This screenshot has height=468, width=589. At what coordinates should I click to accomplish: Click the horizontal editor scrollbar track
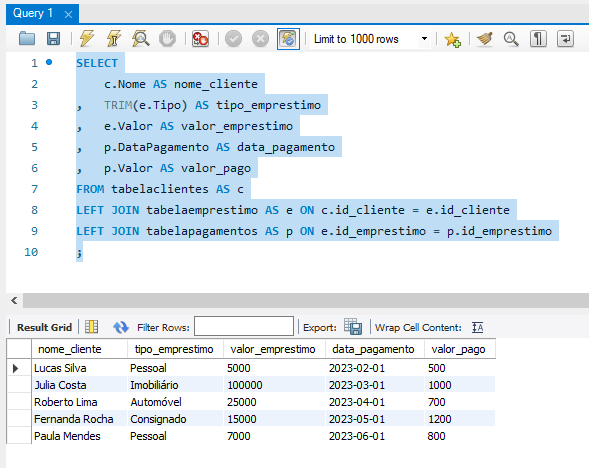coord(306,300)
